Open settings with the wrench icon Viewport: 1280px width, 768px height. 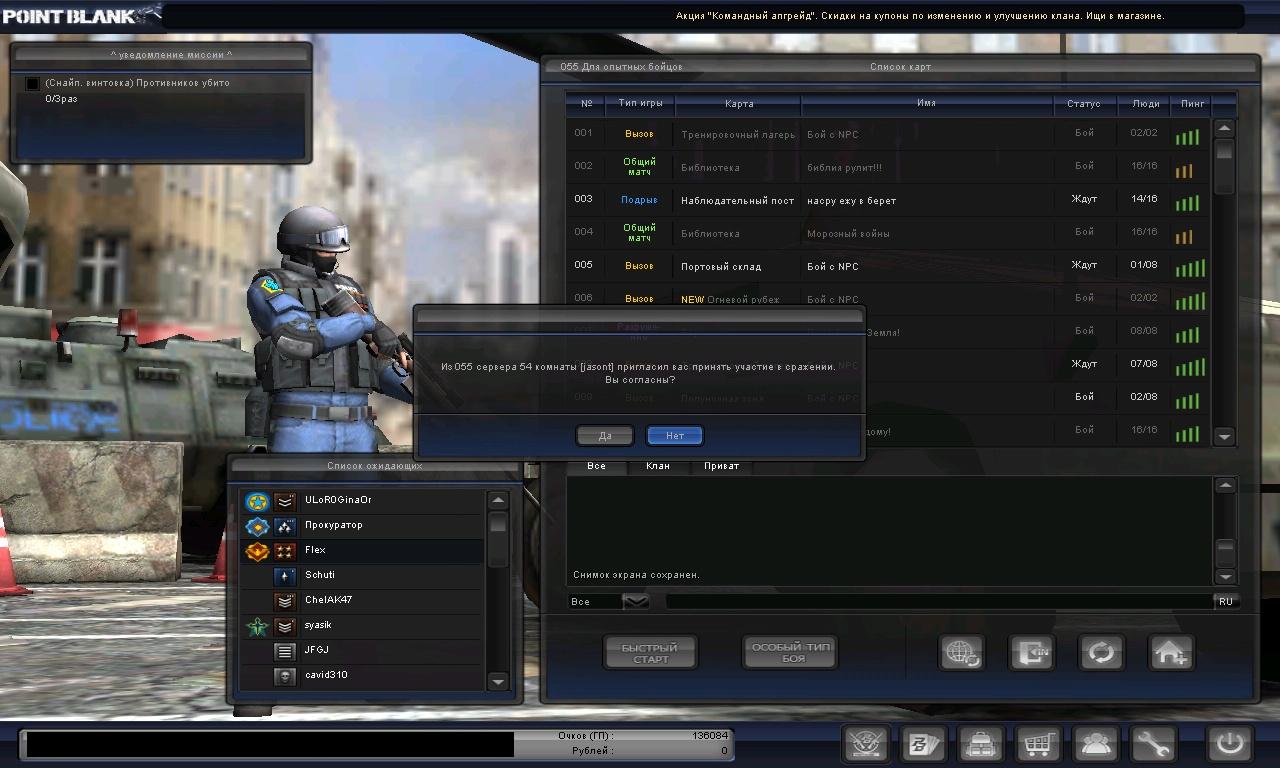pos(1152,744)
